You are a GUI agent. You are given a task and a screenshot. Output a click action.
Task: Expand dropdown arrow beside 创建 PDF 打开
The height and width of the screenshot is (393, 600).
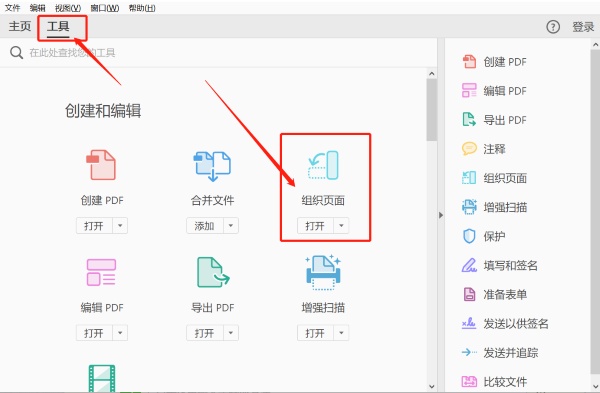(120, 226)
